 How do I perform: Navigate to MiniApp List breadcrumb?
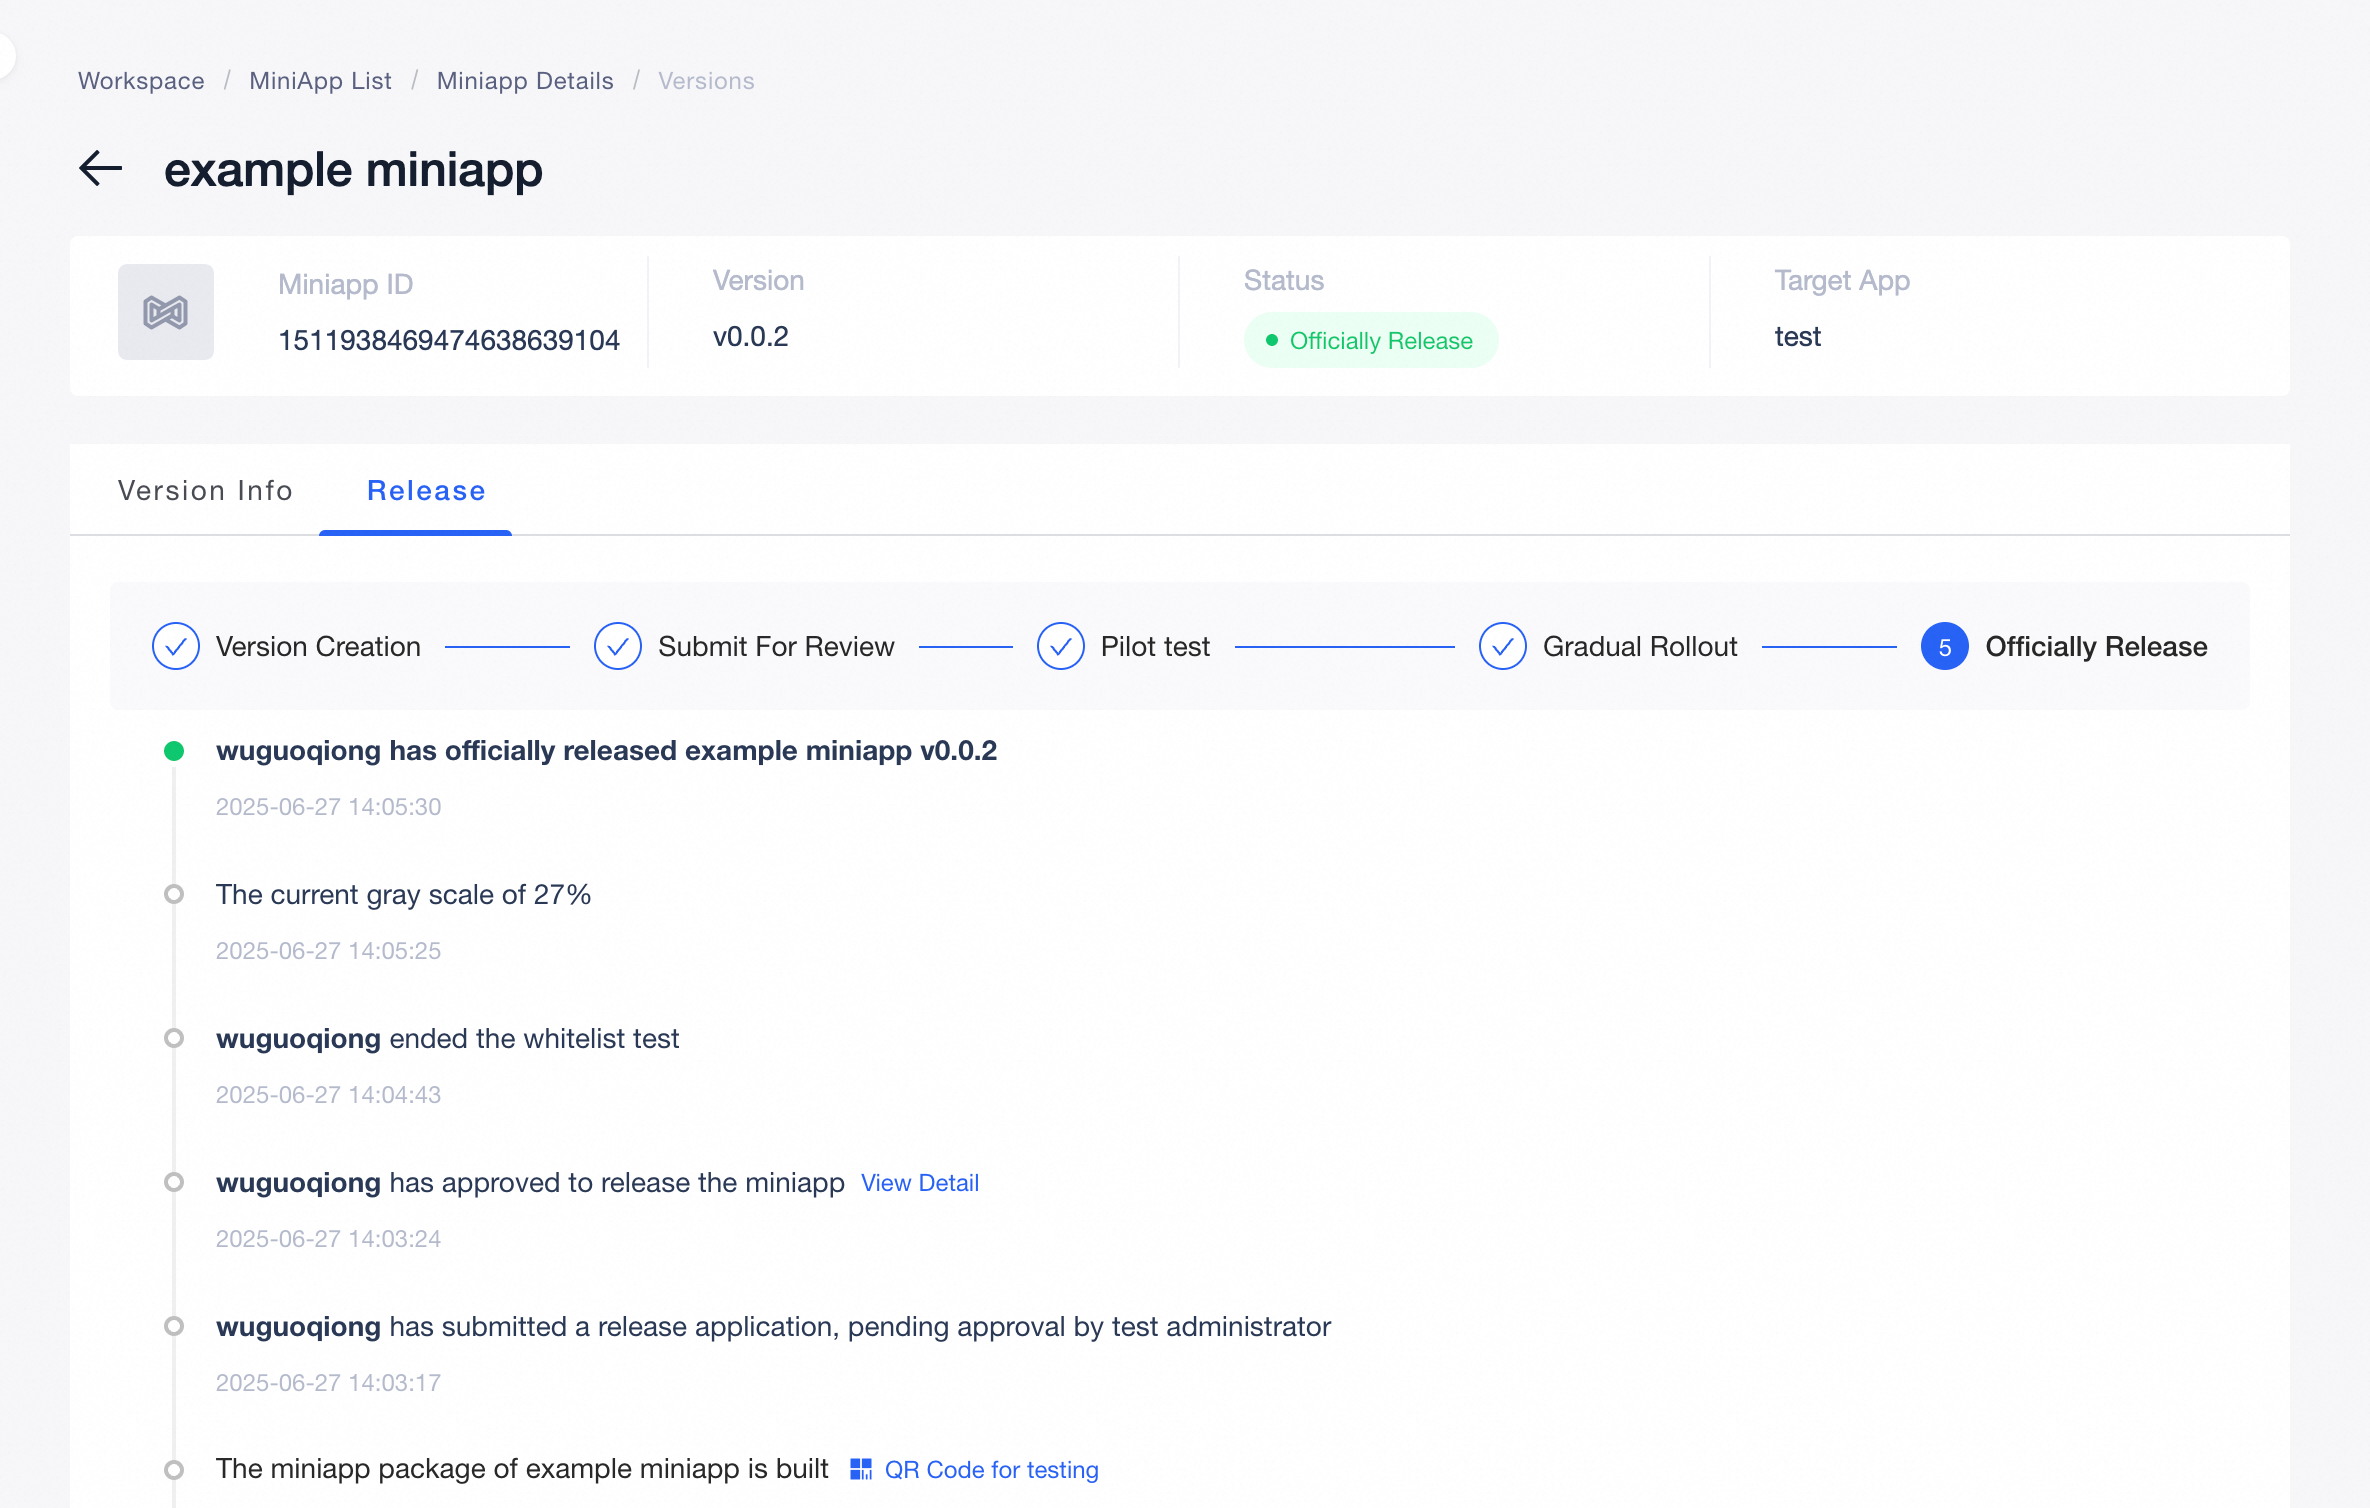tap(320, 81)
